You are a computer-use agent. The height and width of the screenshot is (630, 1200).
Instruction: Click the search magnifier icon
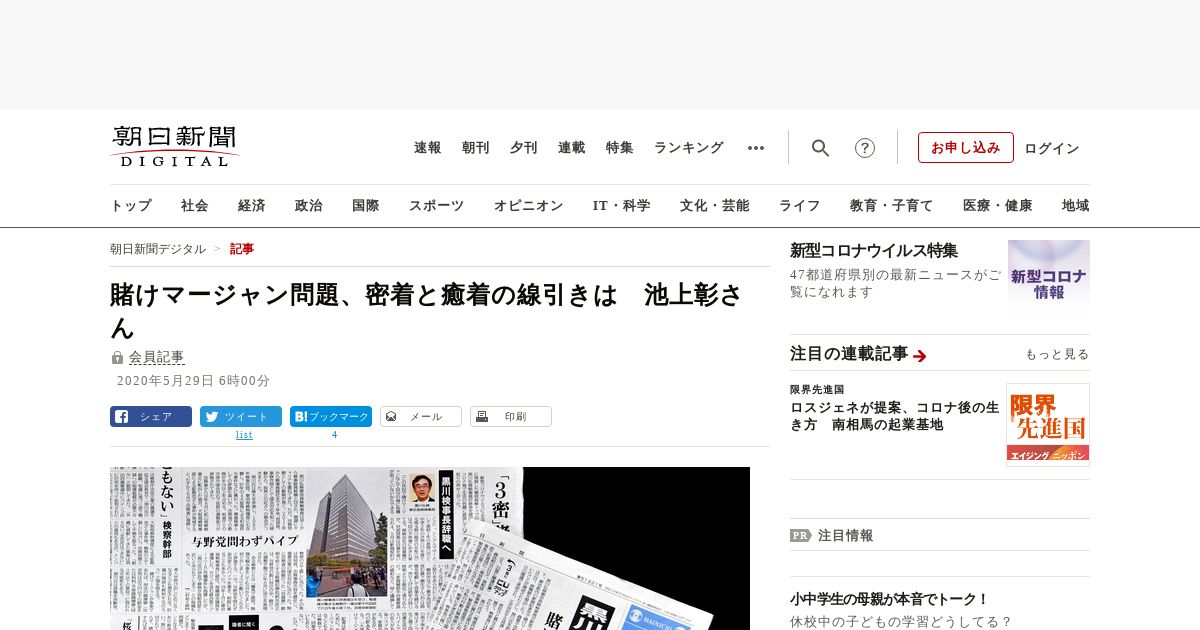820,148
